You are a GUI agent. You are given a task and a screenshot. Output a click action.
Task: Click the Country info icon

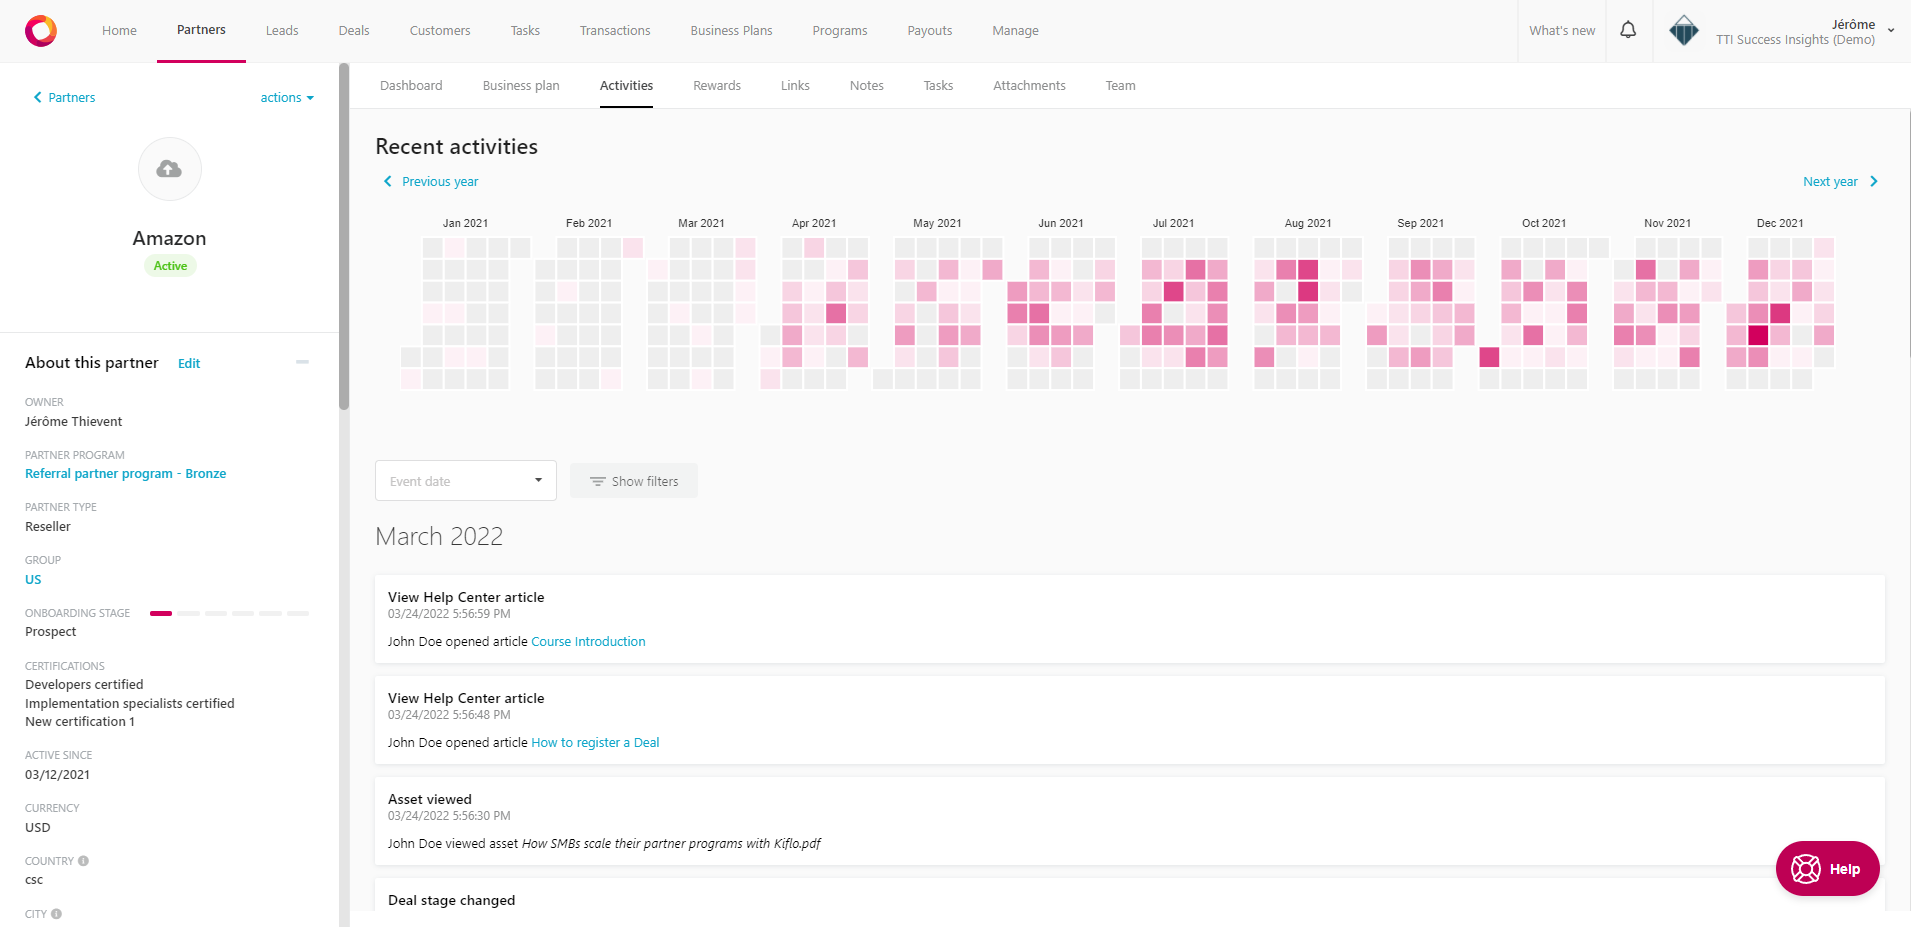click(x=84, y=861)
